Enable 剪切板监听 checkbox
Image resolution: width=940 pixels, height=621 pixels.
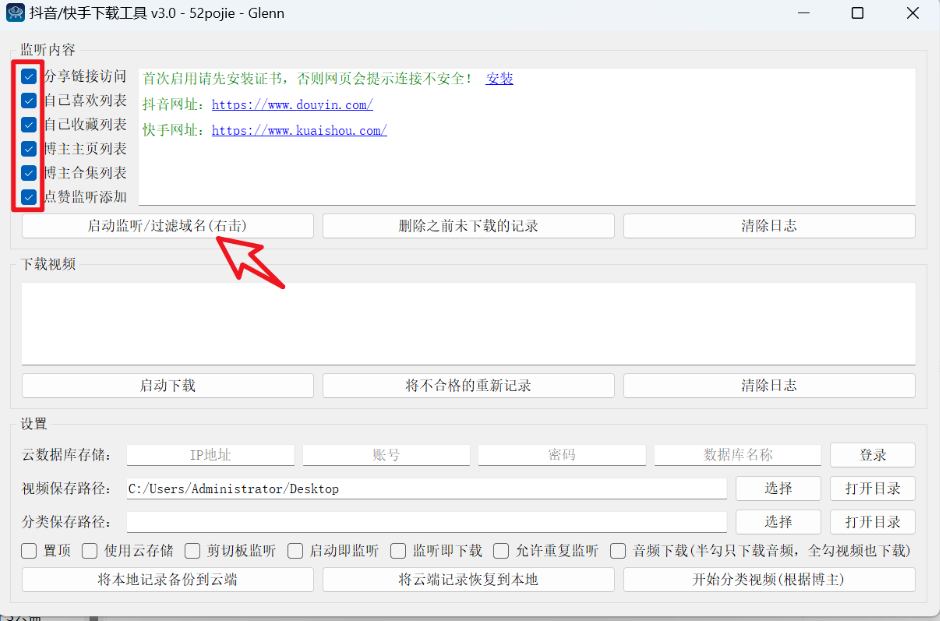click(192, 551)
